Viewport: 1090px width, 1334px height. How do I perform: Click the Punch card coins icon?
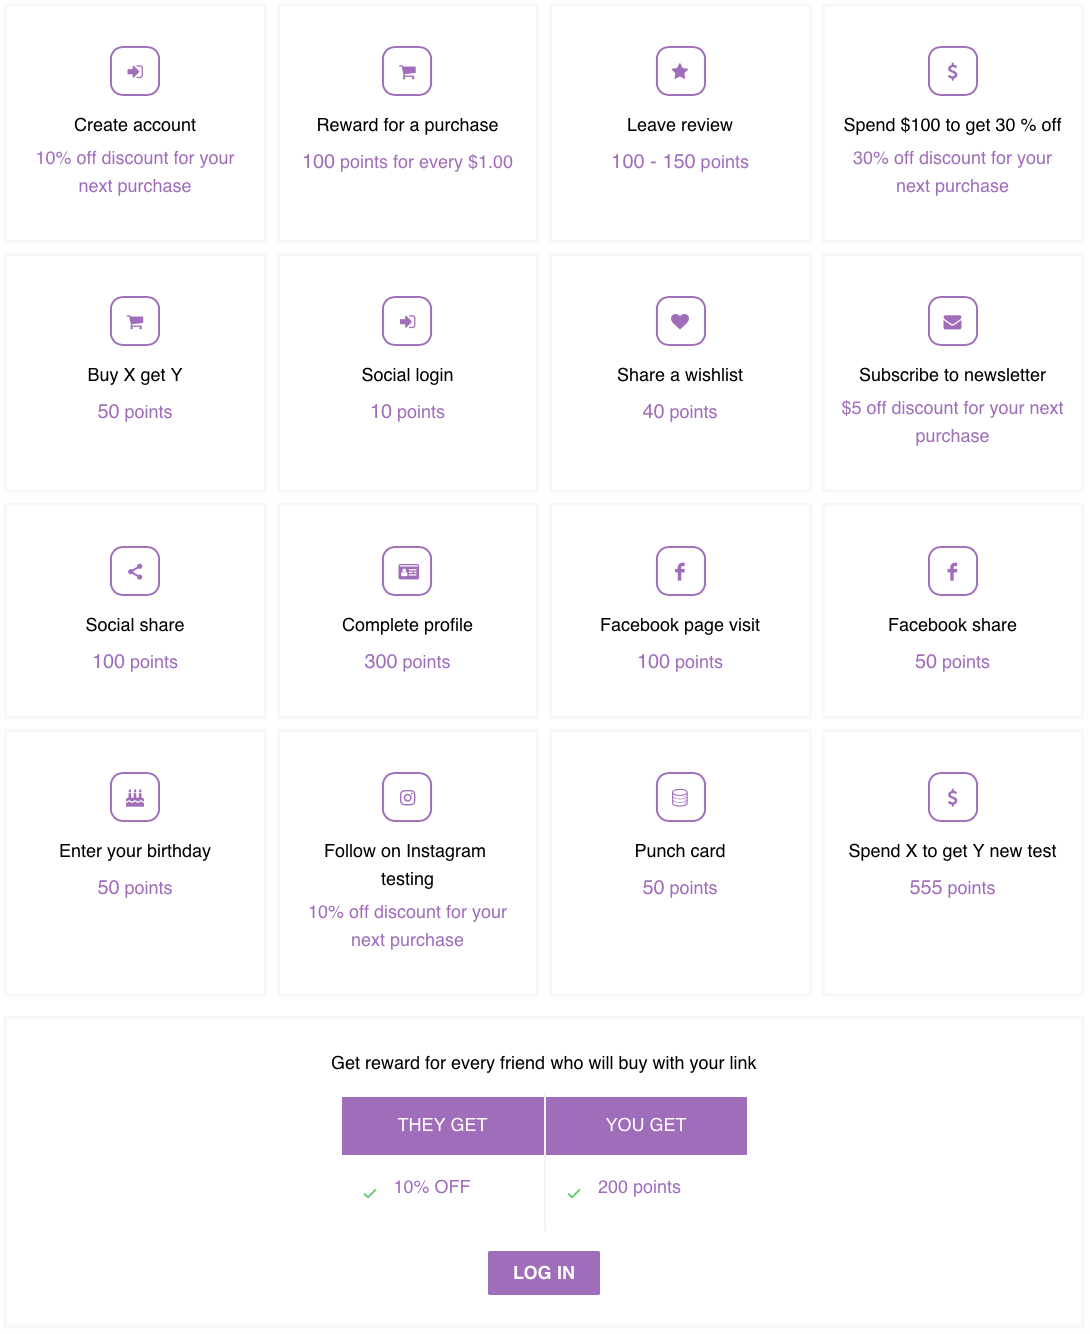(x=680, y=797)
